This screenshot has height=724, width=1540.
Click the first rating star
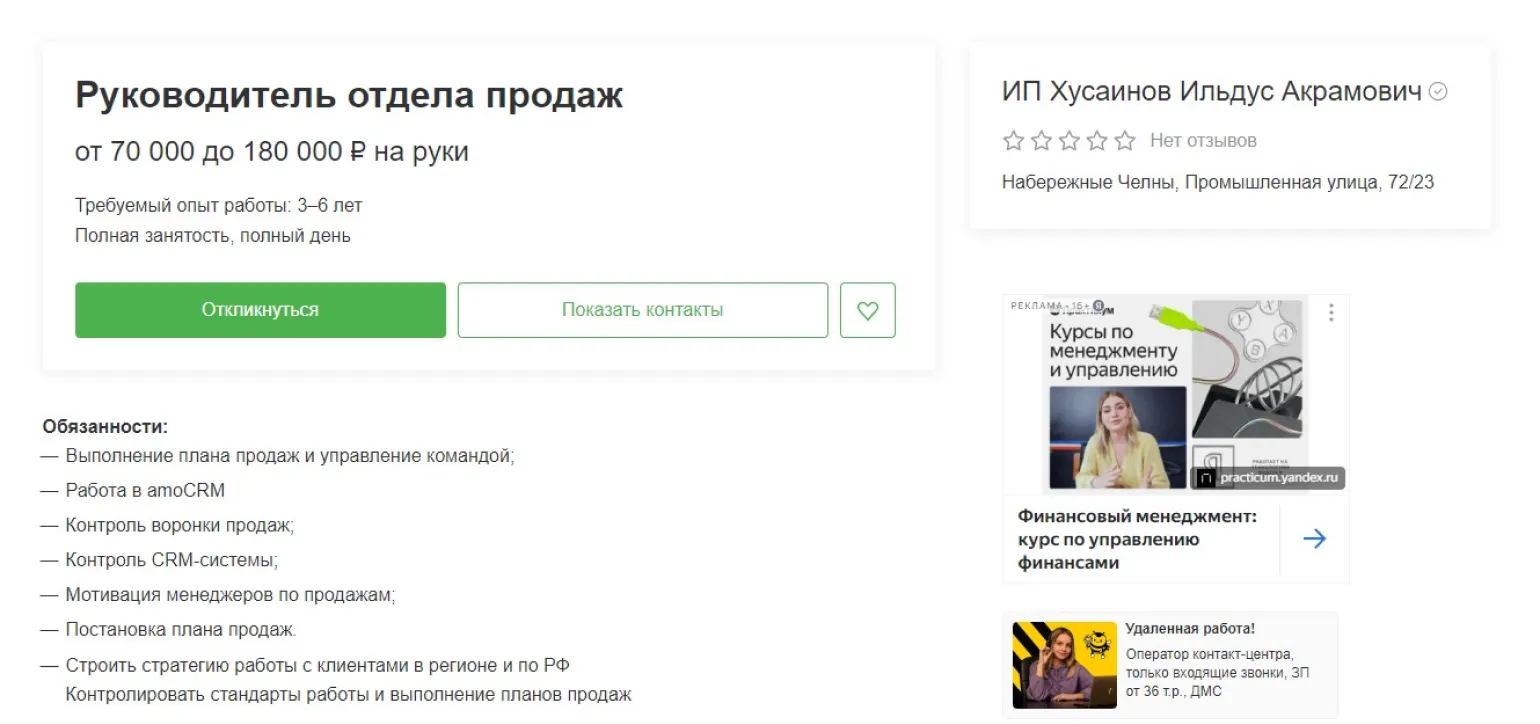pos(1013,141)
